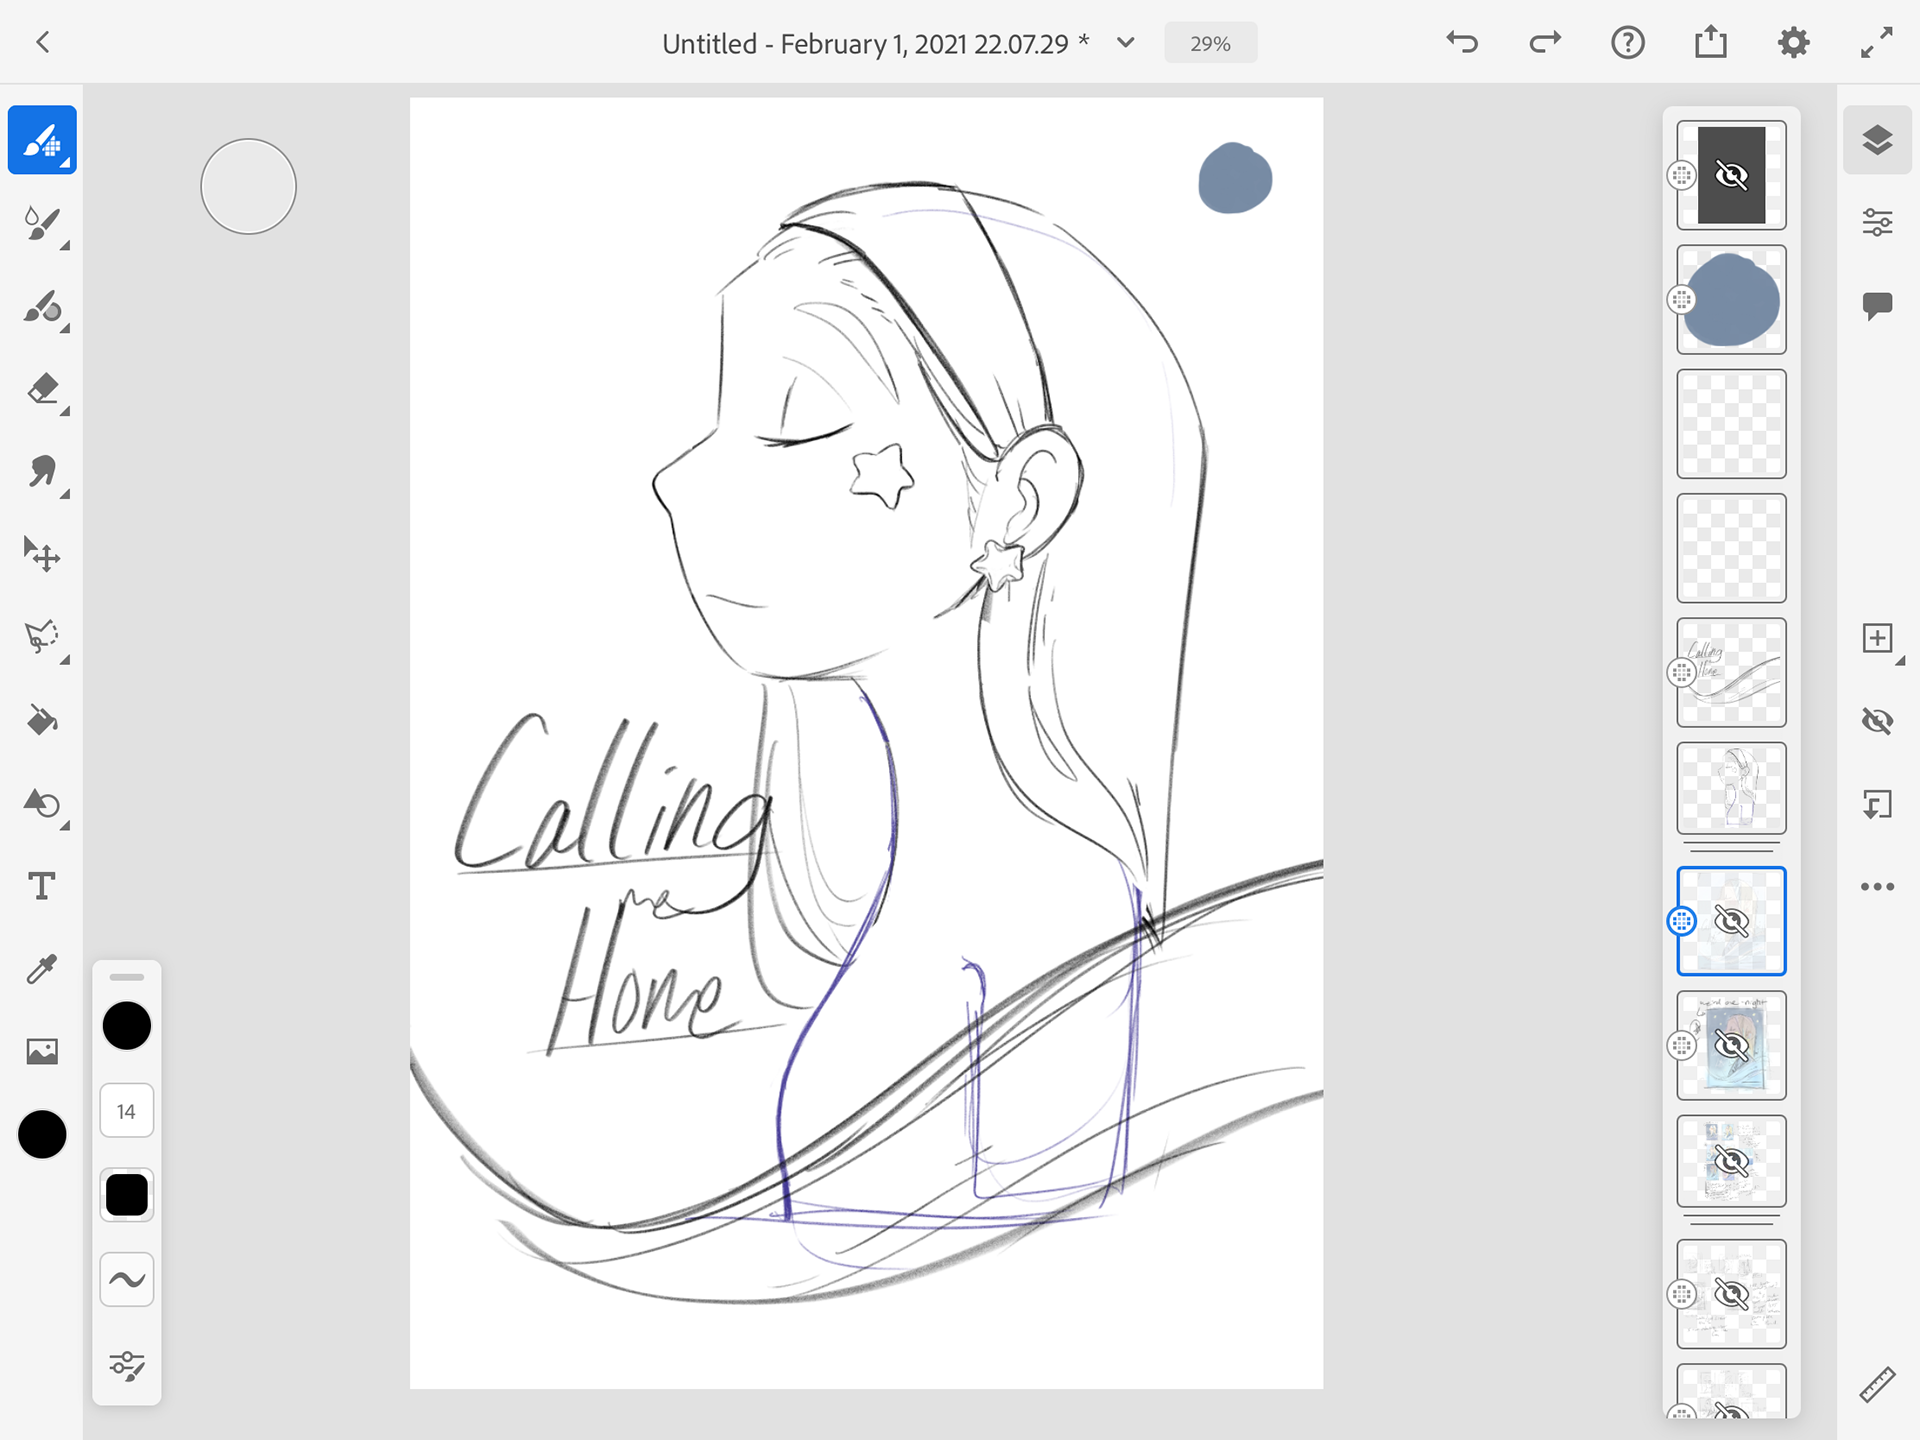Select the Eraser tool
Image resolution: width=1920 pixels, height=1440 pixels.
[42, 389]
